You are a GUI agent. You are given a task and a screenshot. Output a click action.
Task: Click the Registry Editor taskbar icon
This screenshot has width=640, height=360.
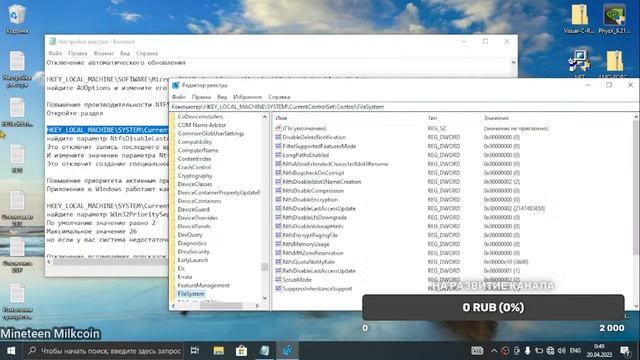(x=287, y=351)
